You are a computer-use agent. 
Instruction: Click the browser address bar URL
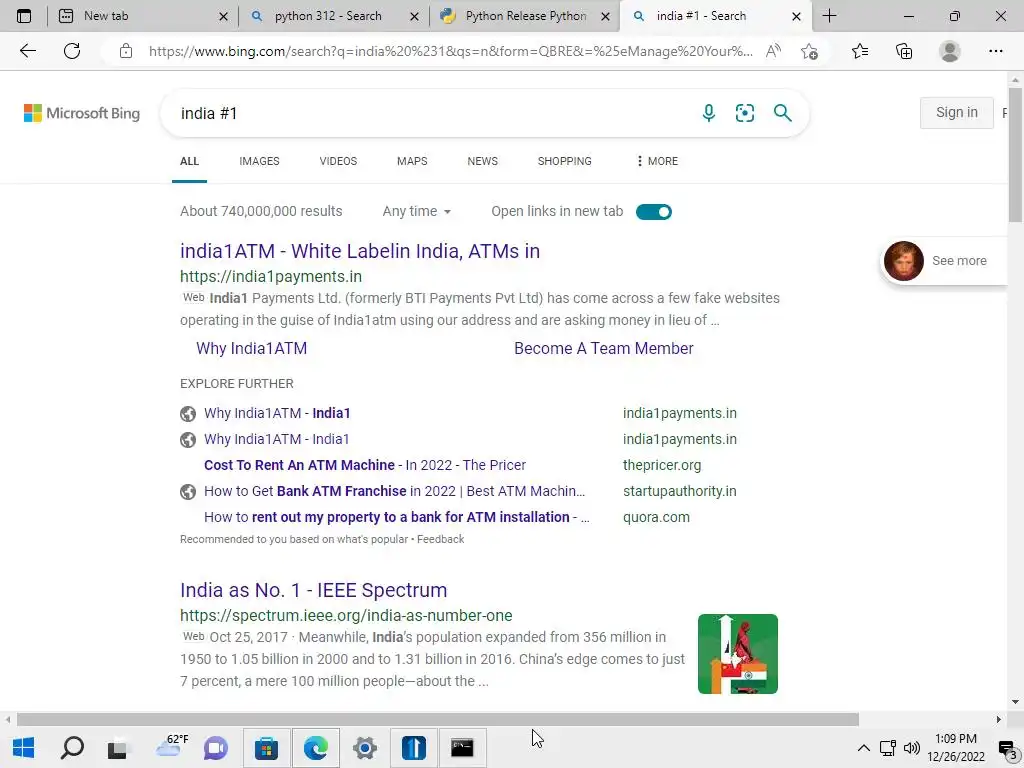pos(451,51)
